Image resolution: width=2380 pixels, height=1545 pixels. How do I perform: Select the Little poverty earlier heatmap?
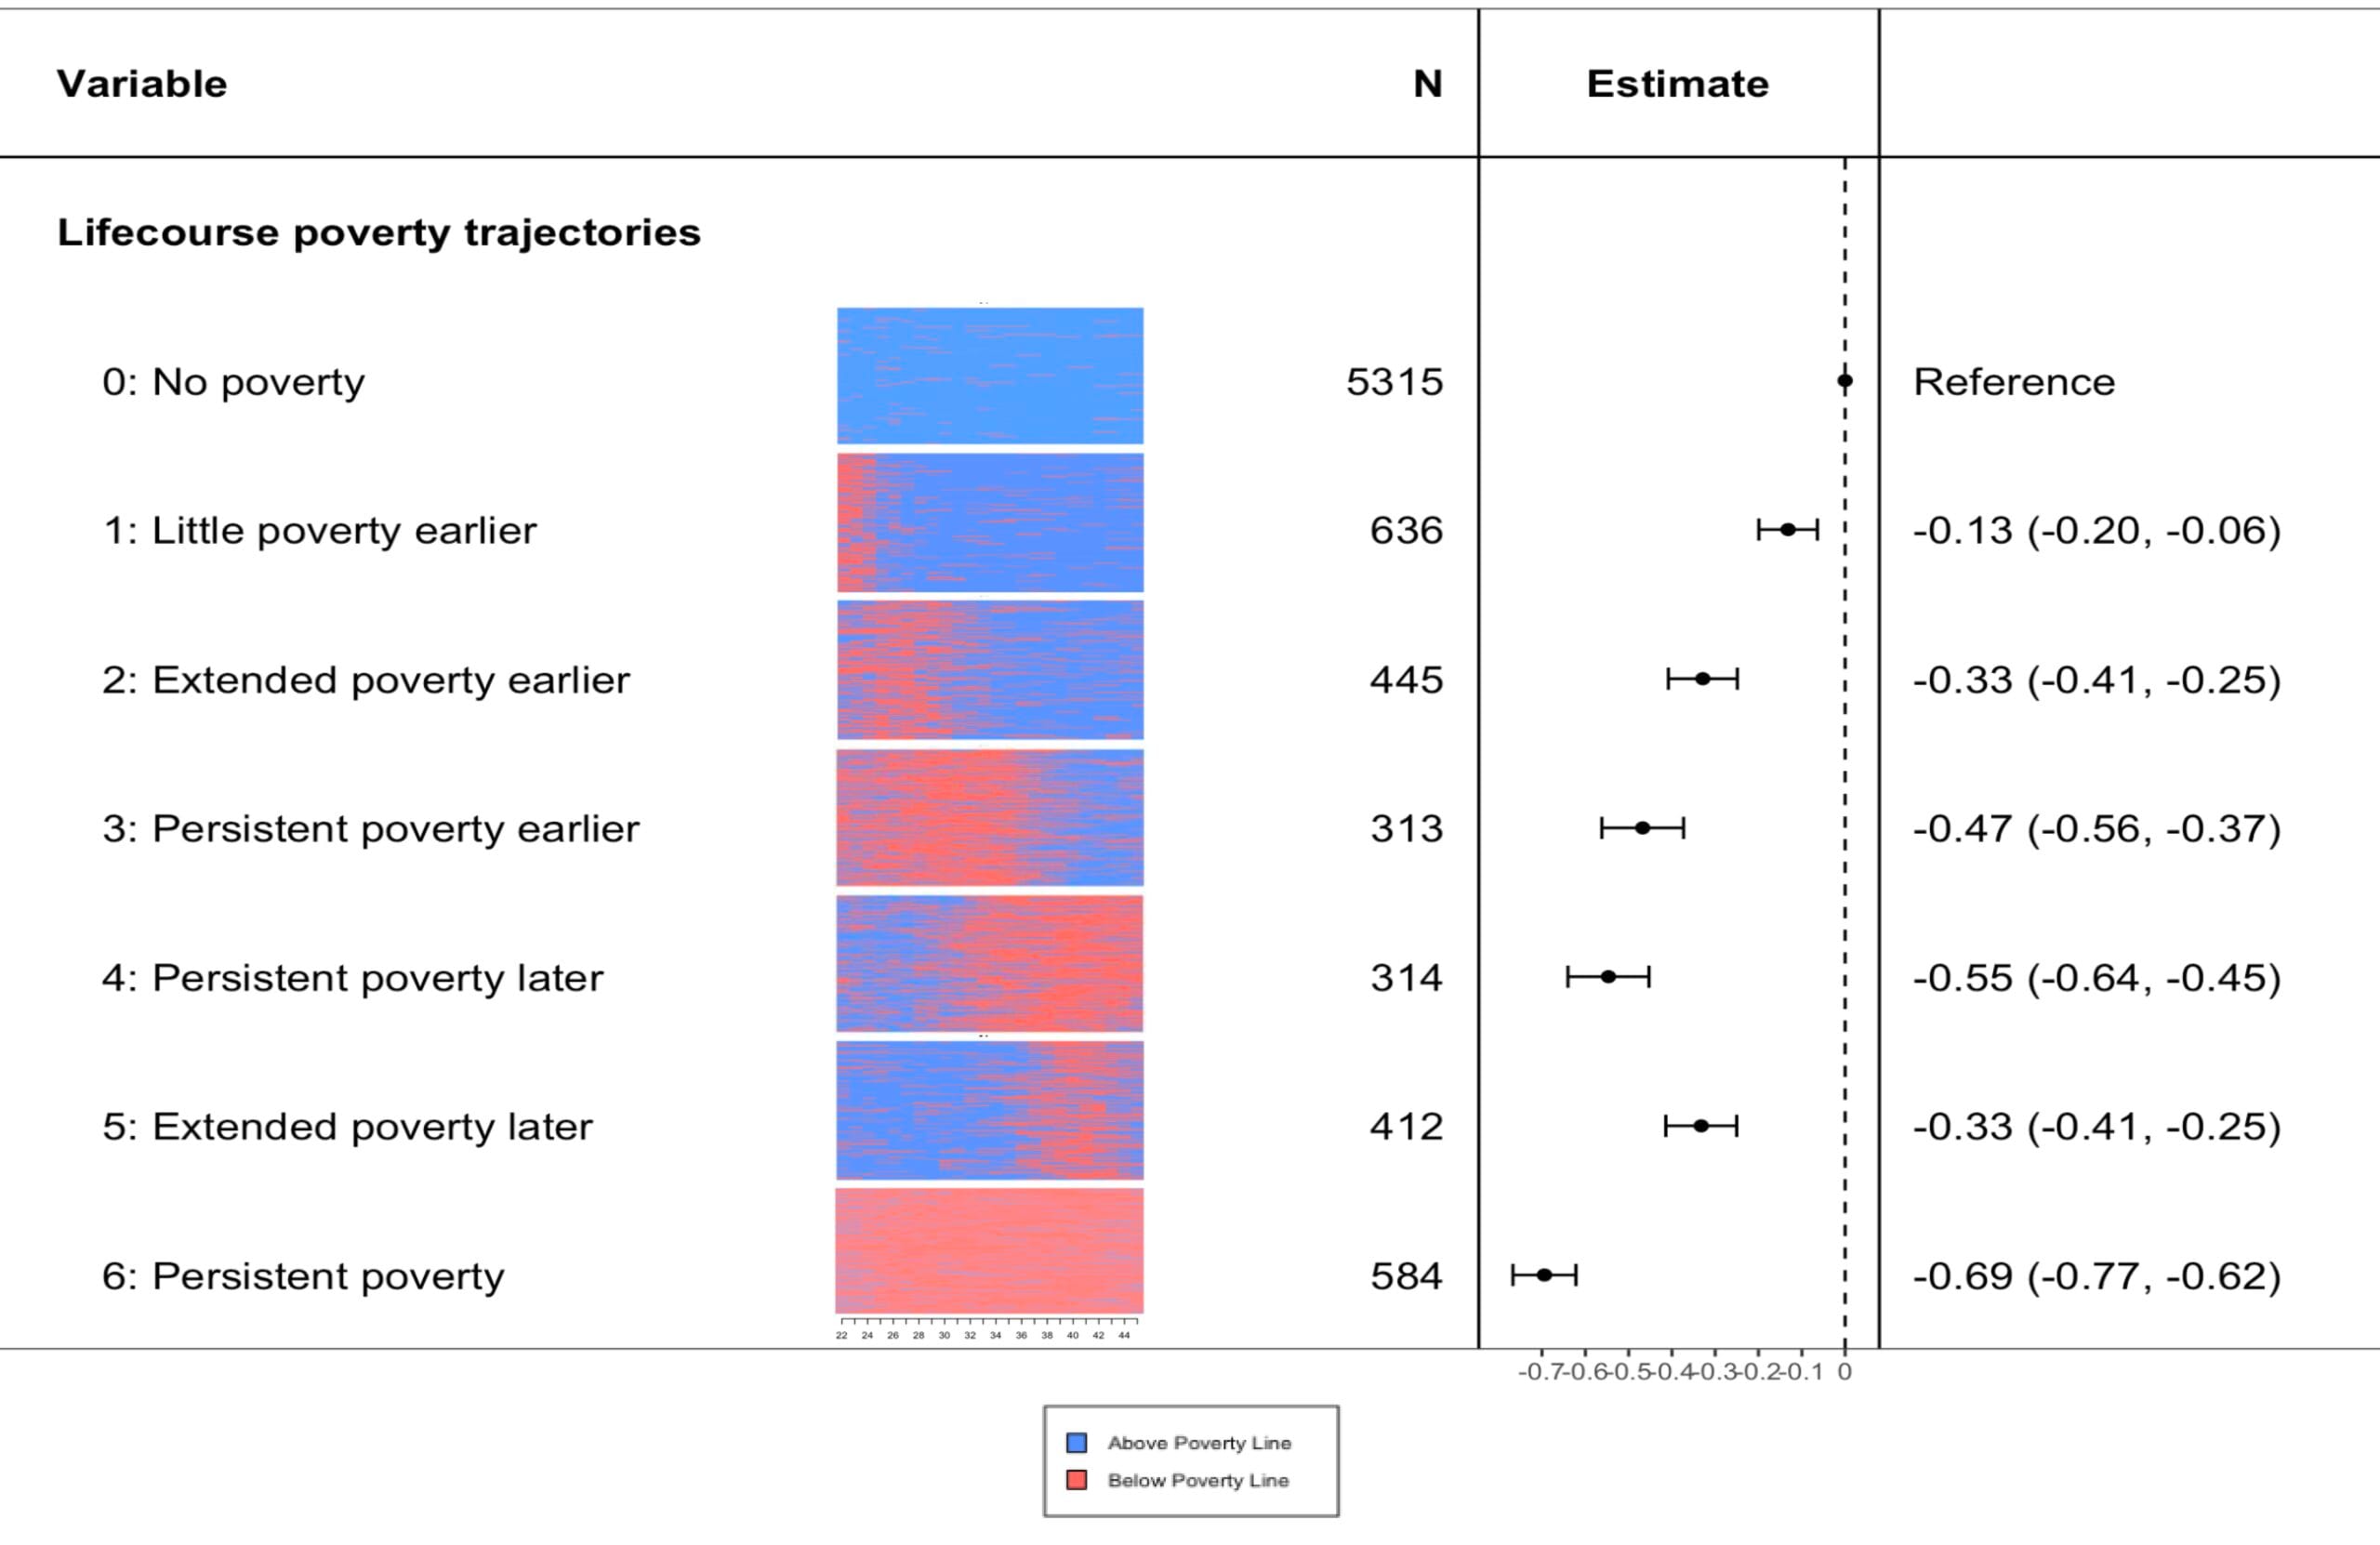point(990,523)
